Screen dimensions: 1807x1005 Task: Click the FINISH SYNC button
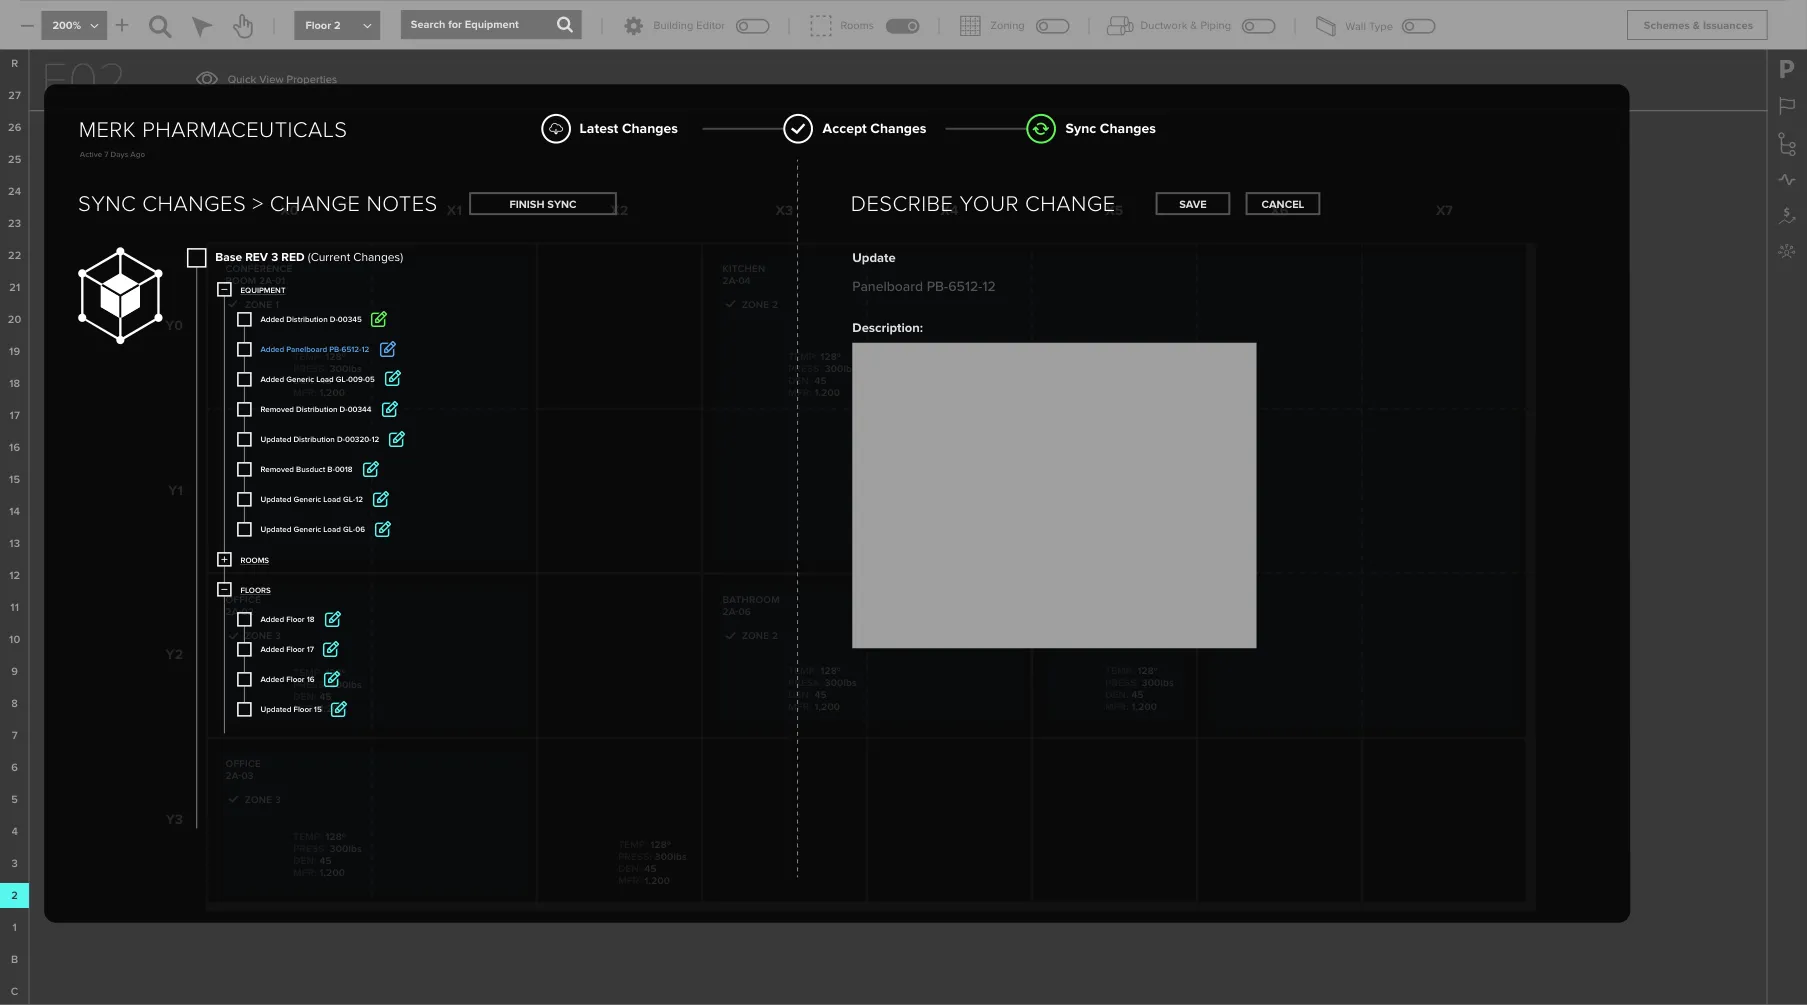[543, 204]
